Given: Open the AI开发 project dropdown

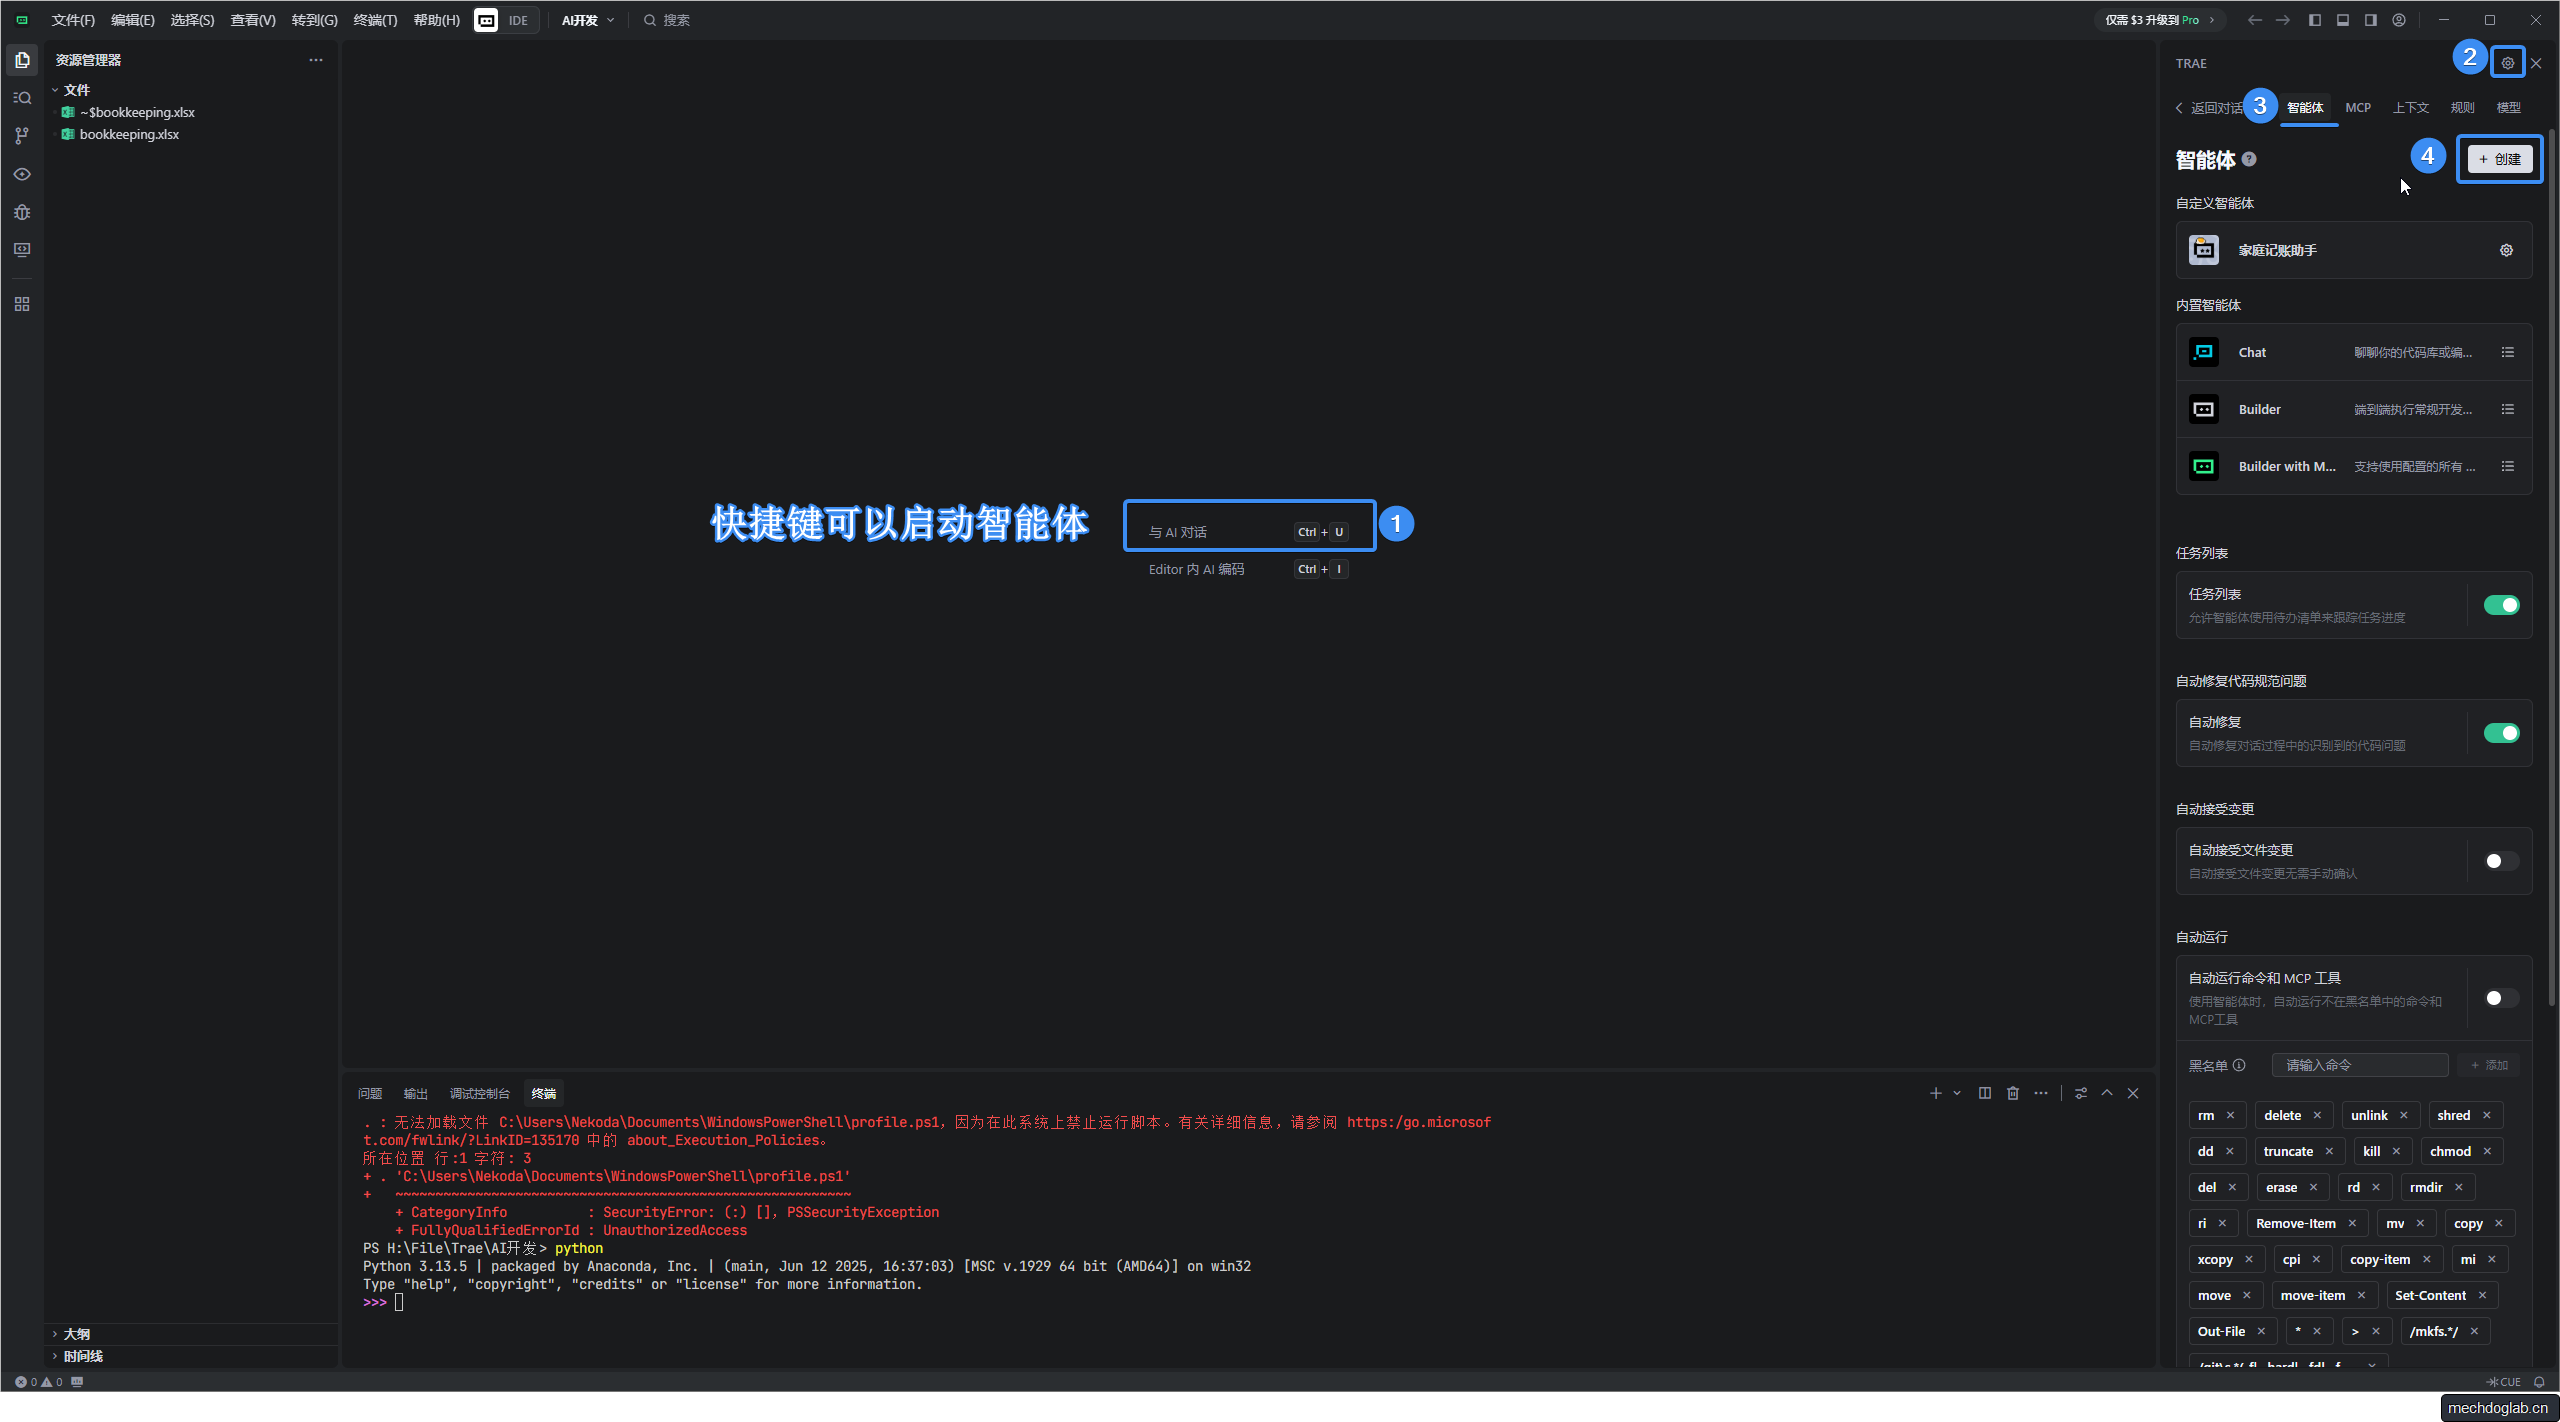Looking at the screenshot, I should click(588, 20).
